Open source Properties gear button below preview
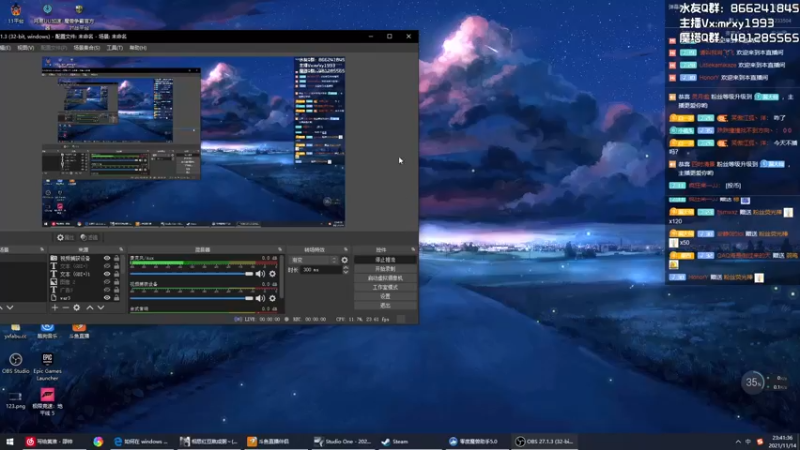800x450 pixels. click(65, 237)
